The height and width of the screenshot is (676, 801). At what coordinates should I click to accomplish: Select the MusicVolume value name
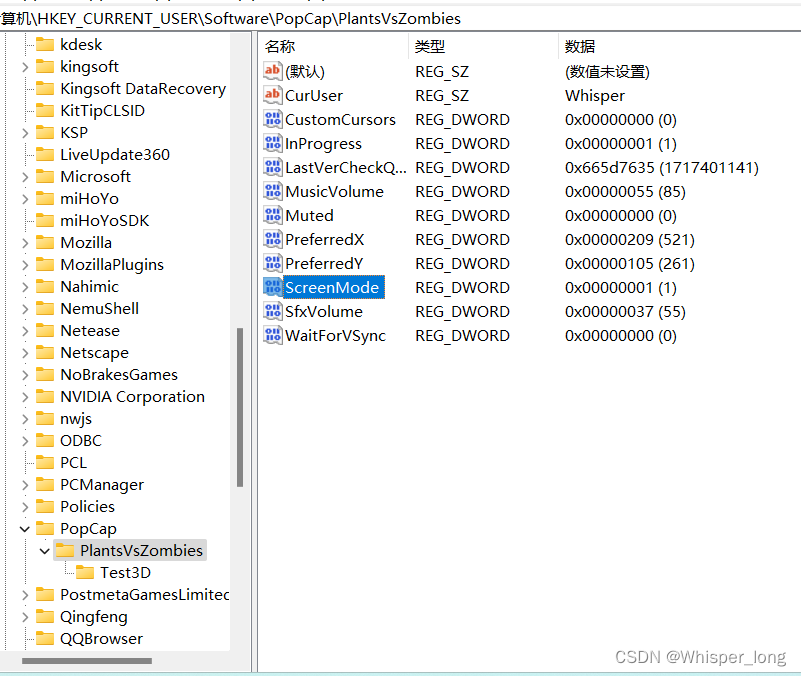[x=335, y=192]
